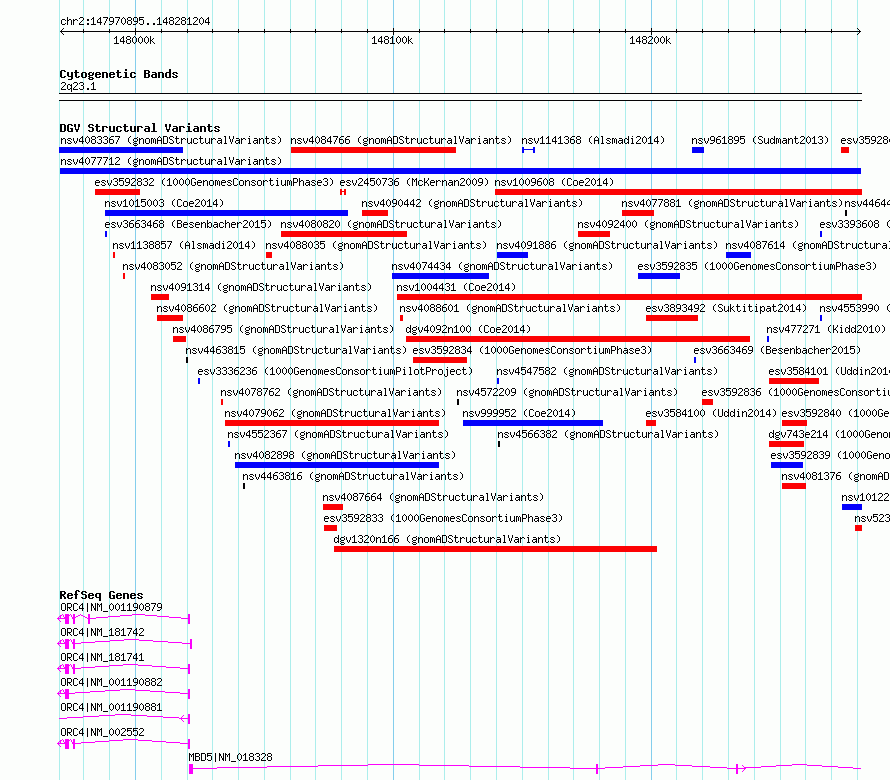
Task: Click the blue bar of nsv999952
Action: [x=532, y=423]
